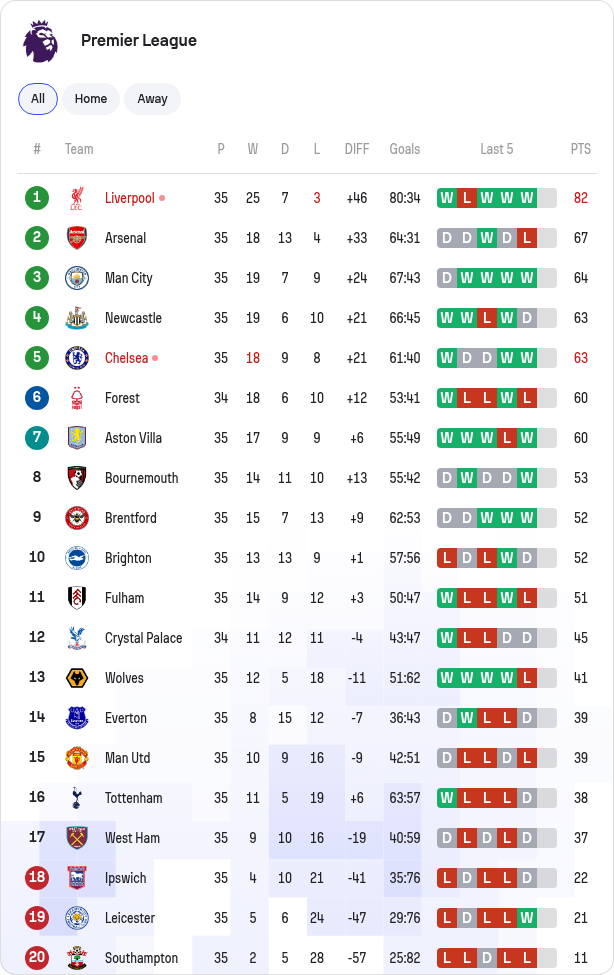Click the Tottenham cockerel crest
Screen dimensions: 614x975
click(77, 798)
